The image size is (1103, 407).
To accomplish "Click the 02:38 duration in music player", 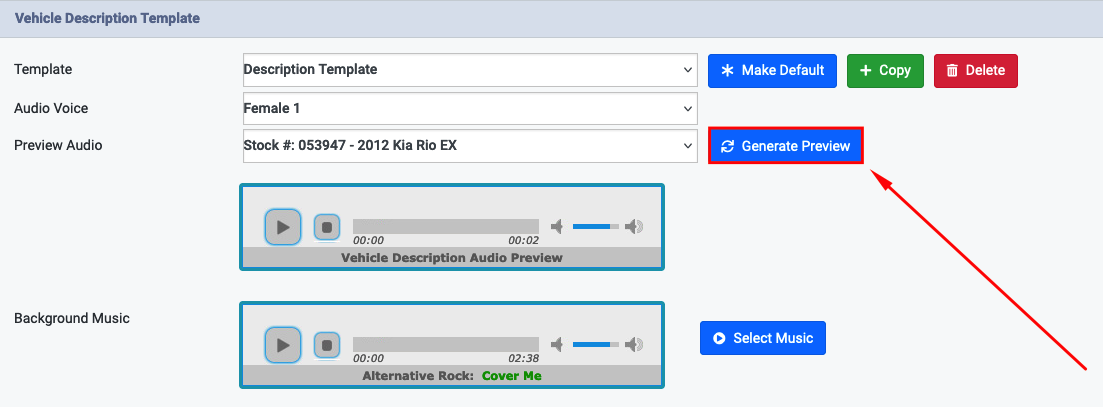I will click(523, 358).
